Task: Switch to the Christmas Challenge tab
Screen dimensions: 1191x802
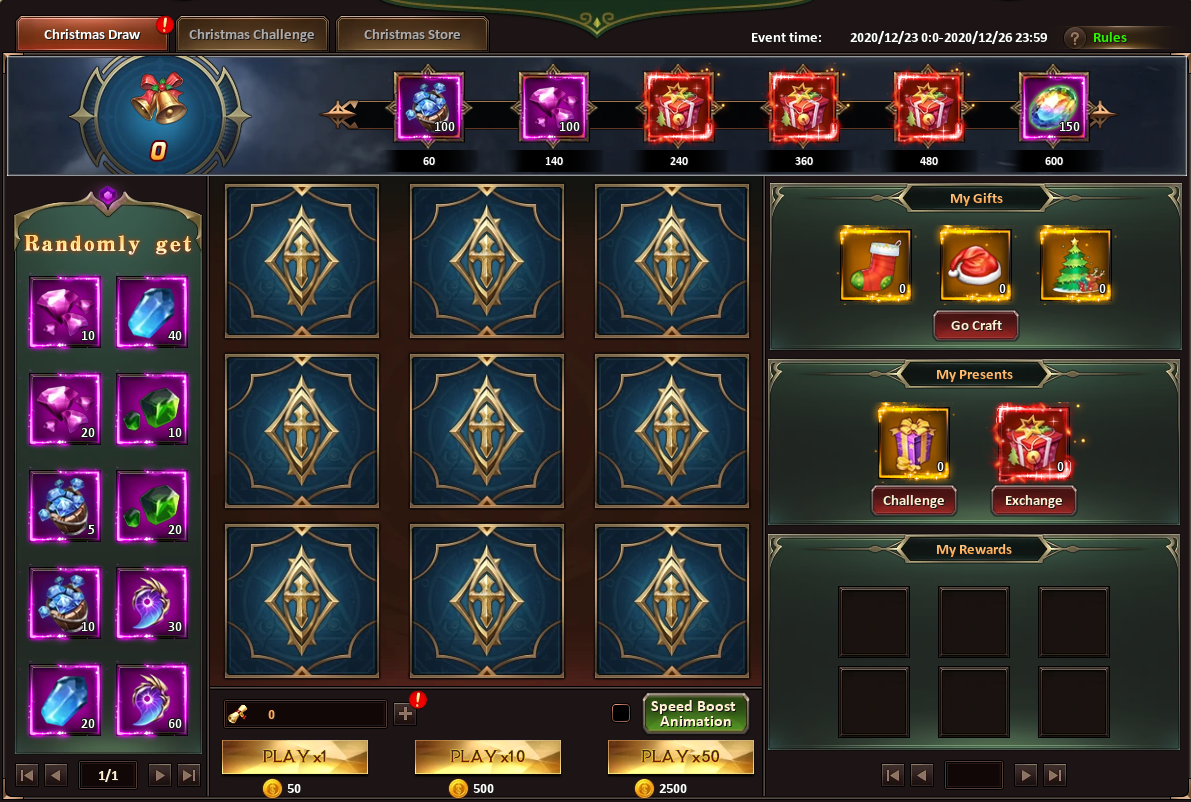Action: coord(251,34)
